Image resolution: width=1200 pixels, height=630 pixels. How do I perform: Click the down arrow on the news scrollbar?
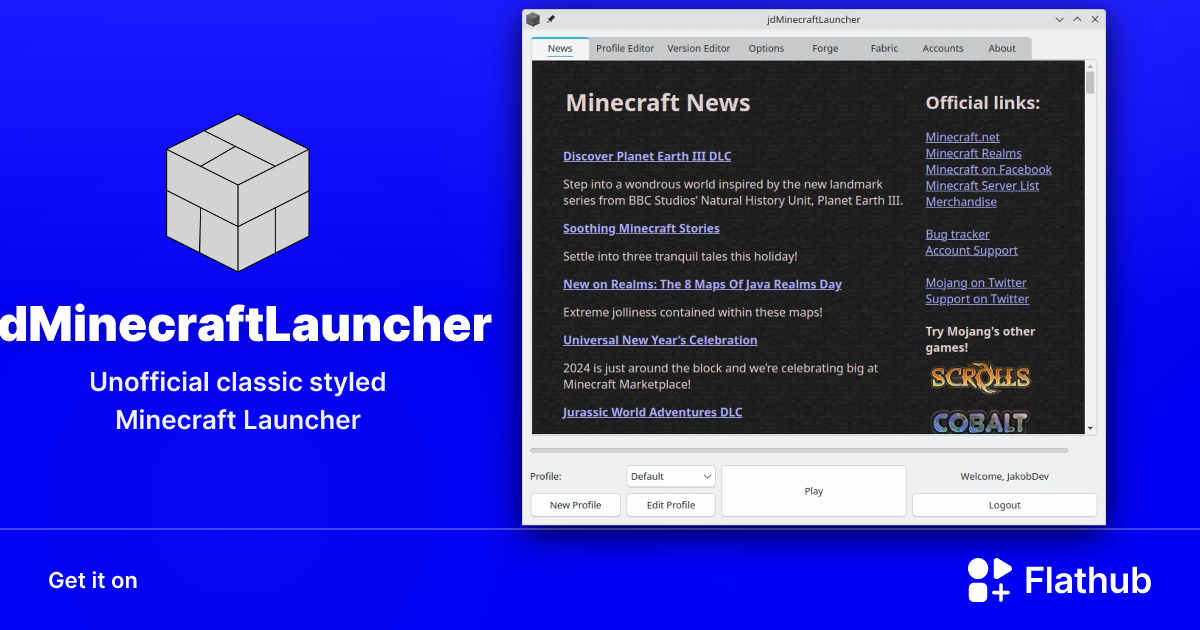pos(1090,428)
